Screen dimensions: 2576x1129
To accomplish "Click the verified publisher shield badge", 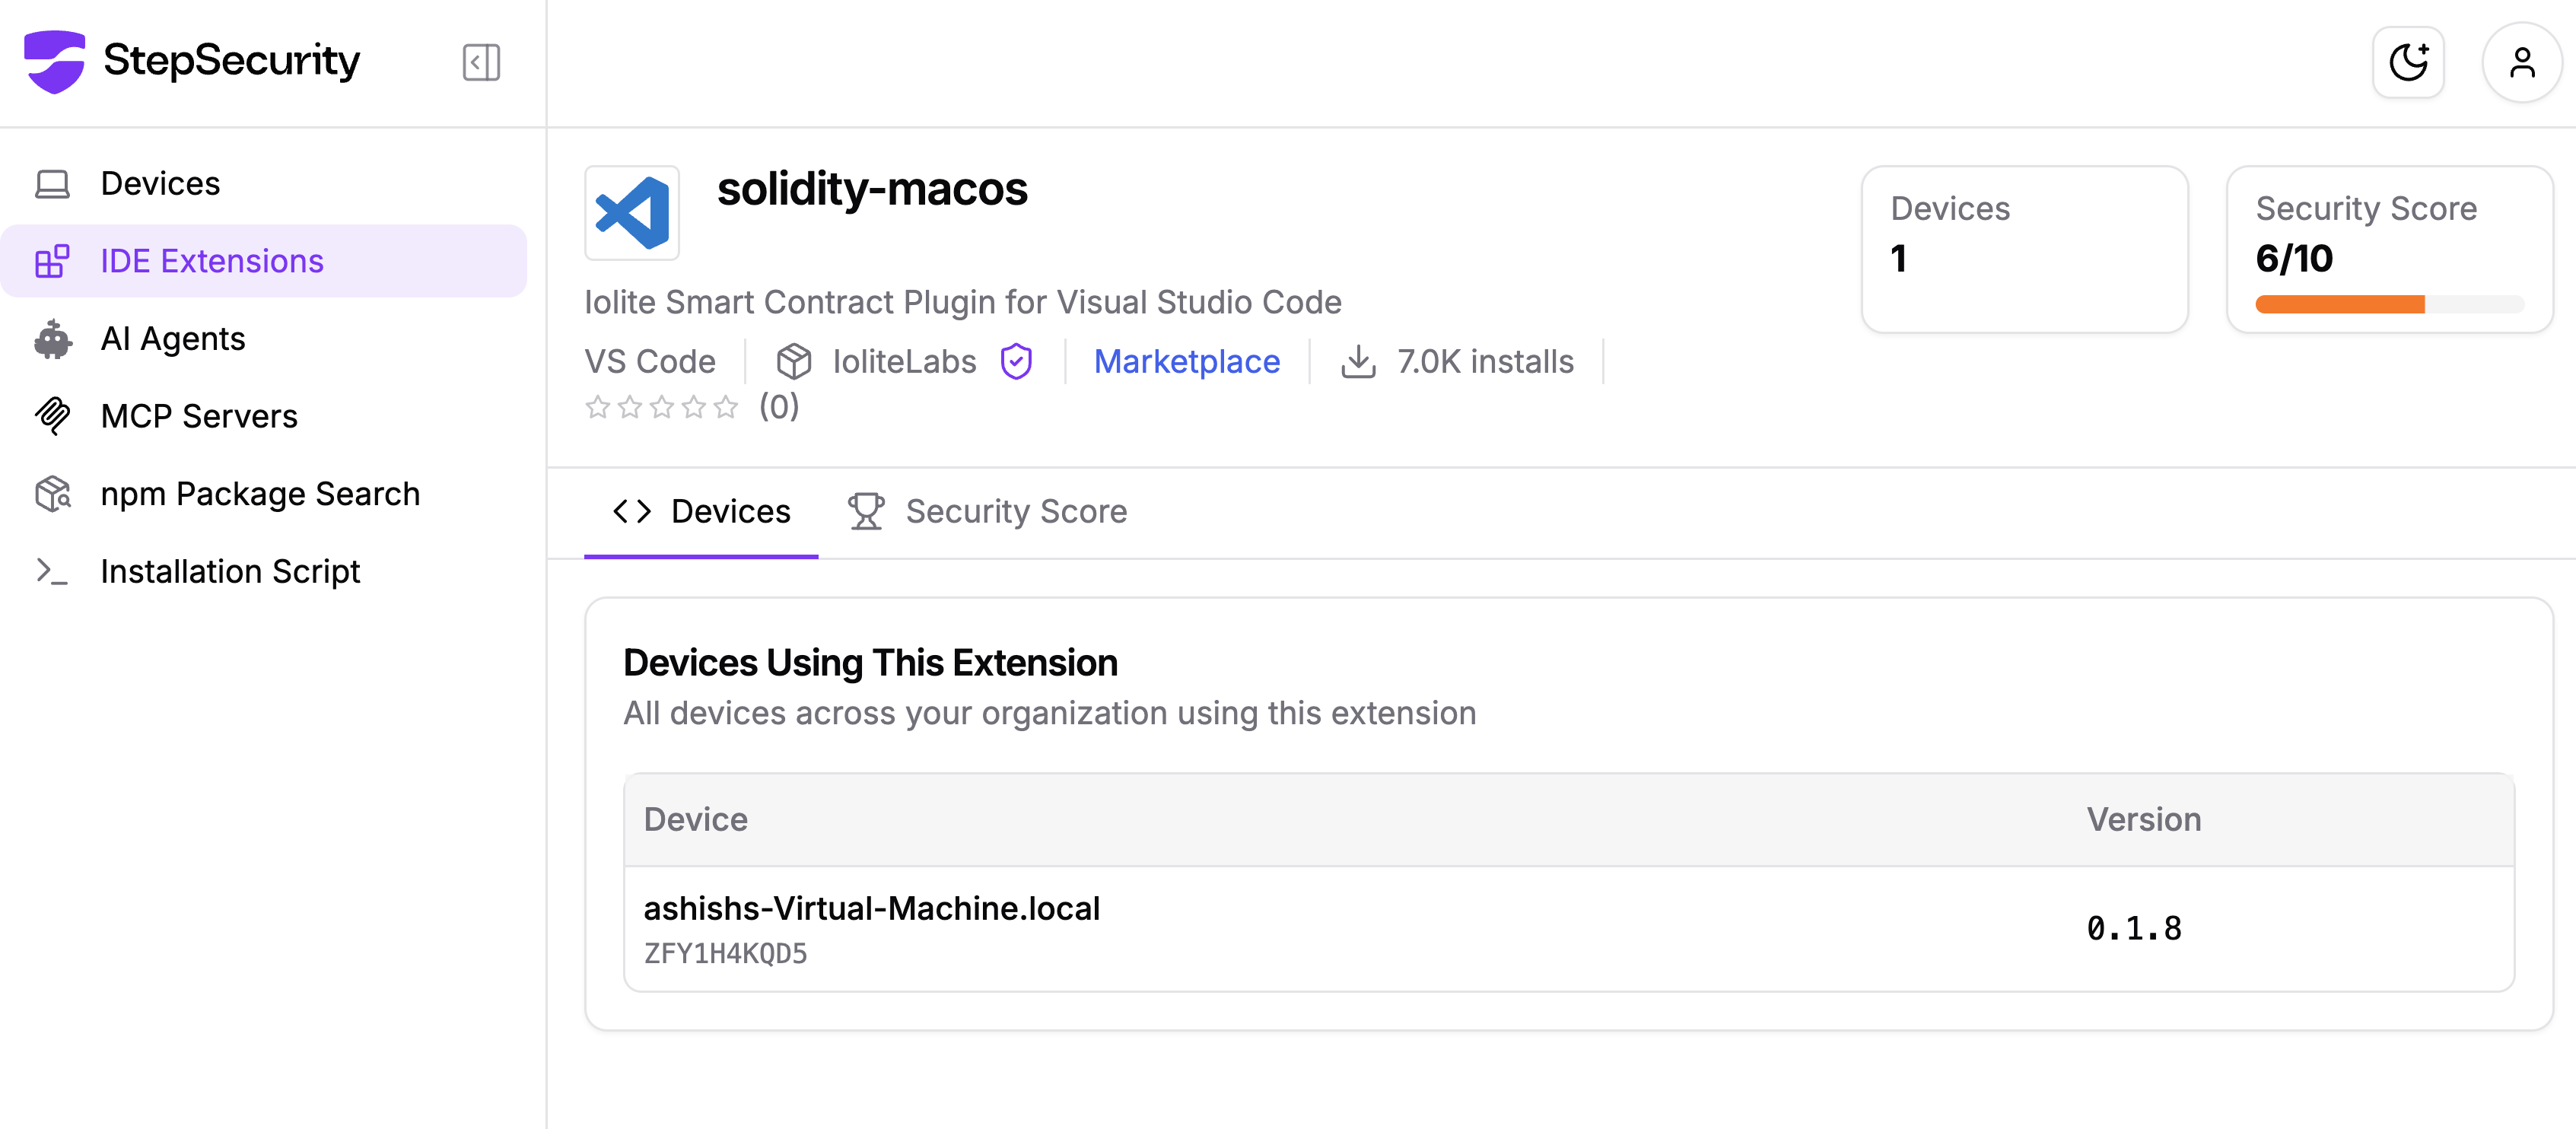I will pos(1016,361).
